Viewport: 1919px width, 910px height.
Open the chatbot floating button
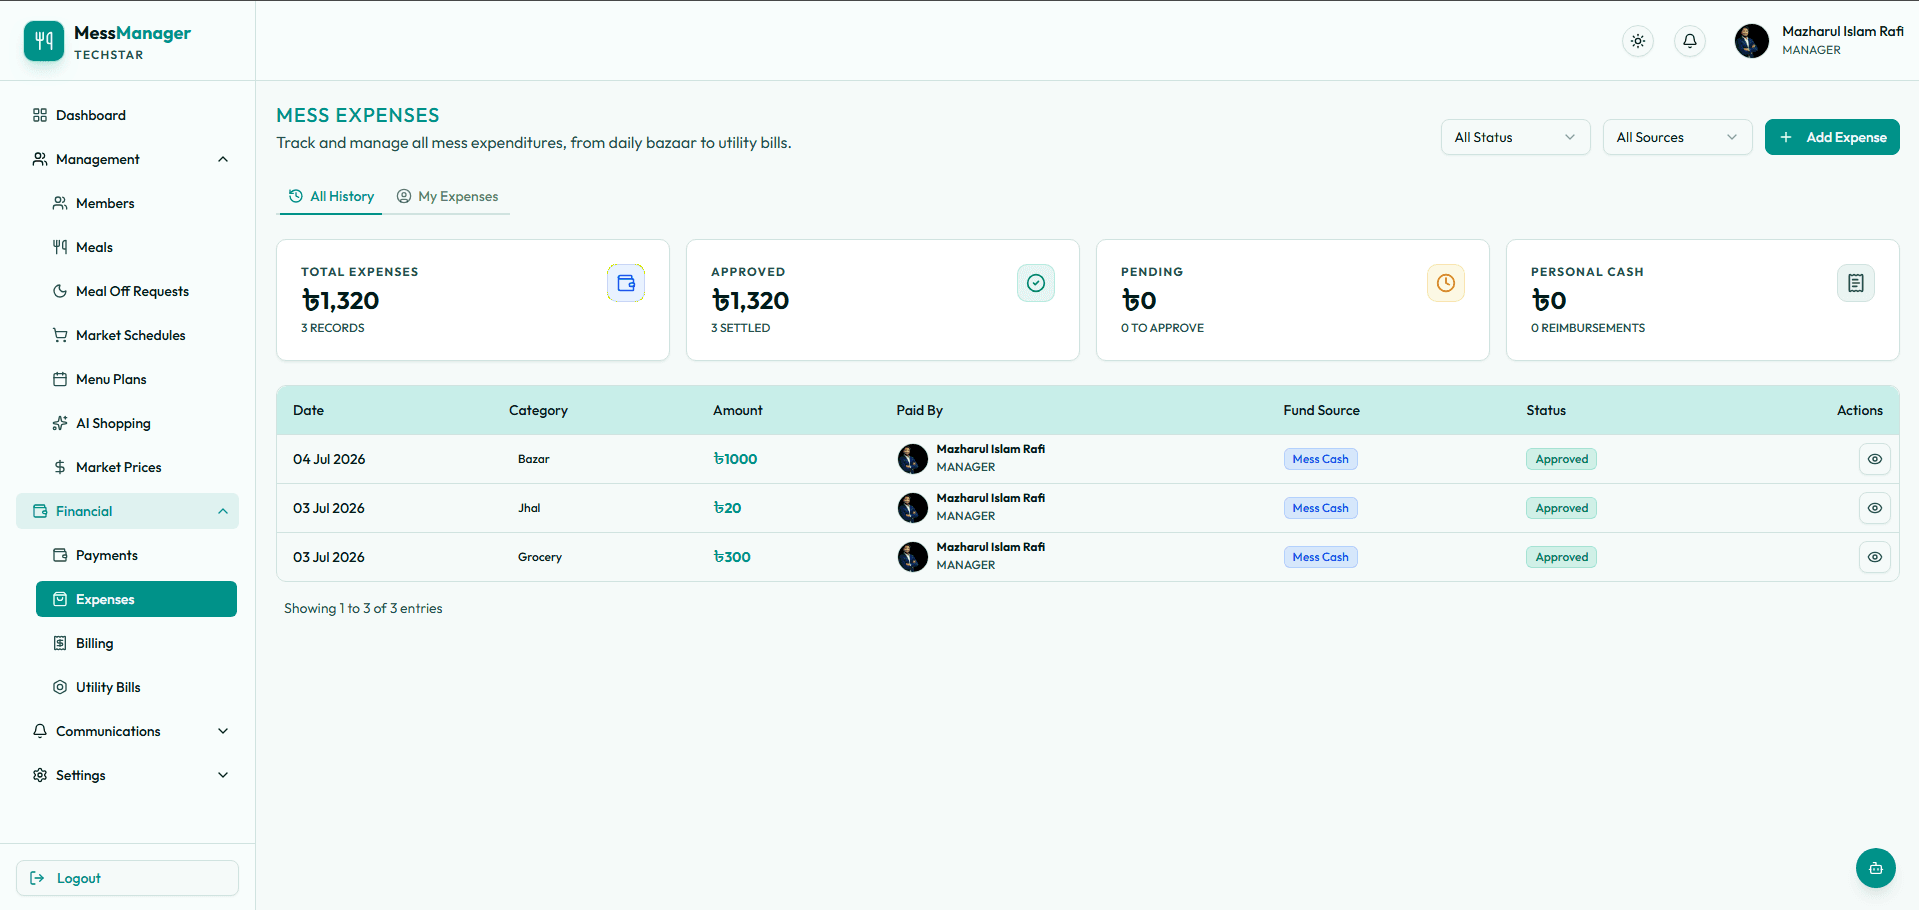pos(1875,868)
